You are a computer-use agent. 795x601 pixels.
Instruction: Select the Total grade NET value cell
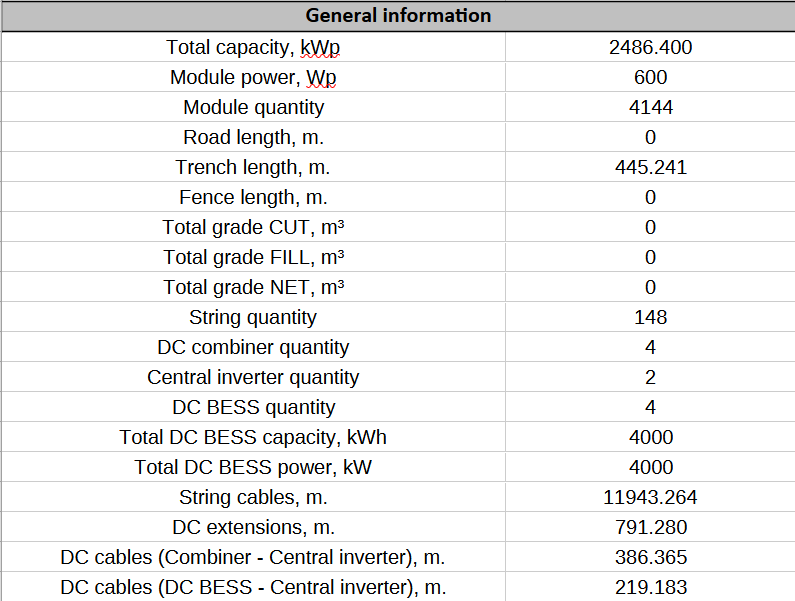click(651, 287)
